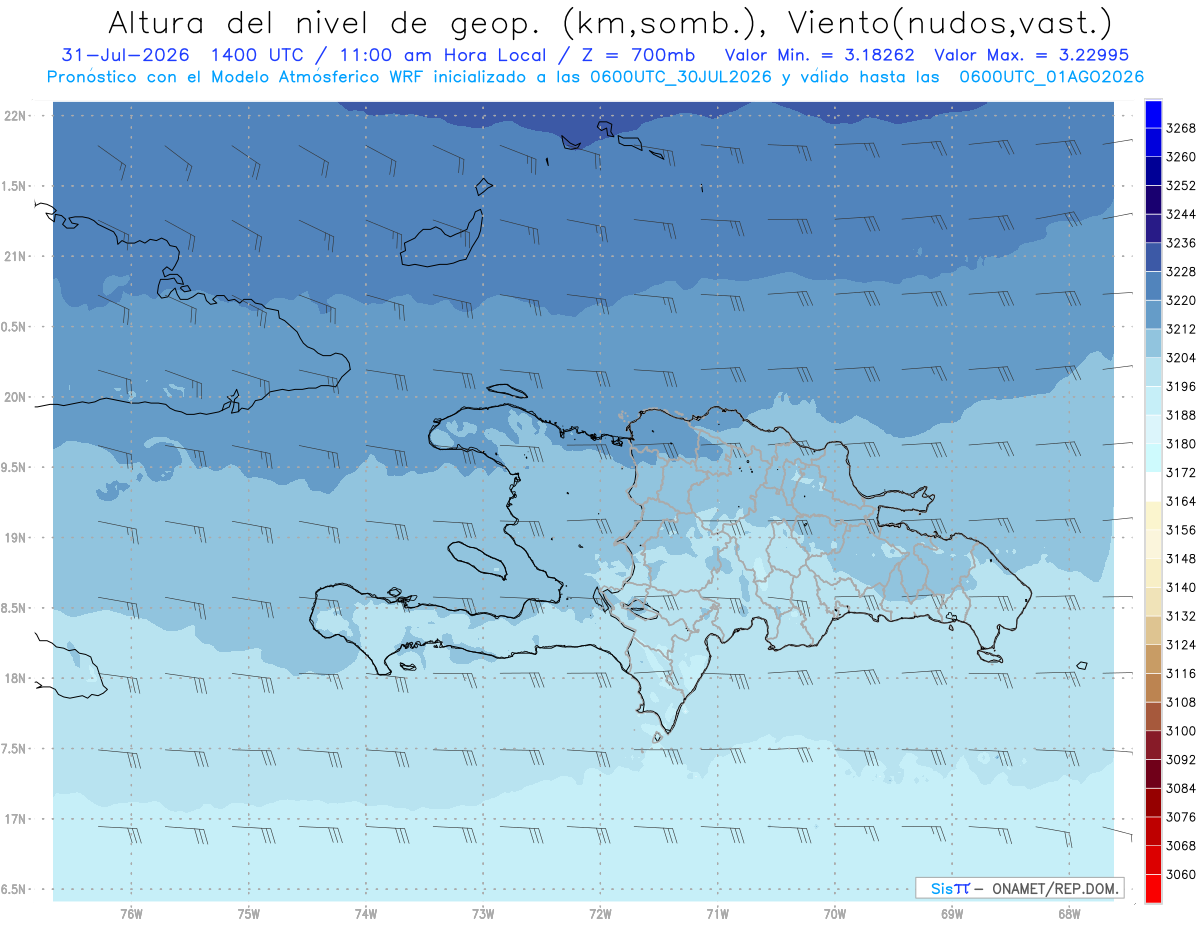Viewport: 1200px width, 927px height.
Task: Click the '3236' colorbar value
Action: 1181,243
